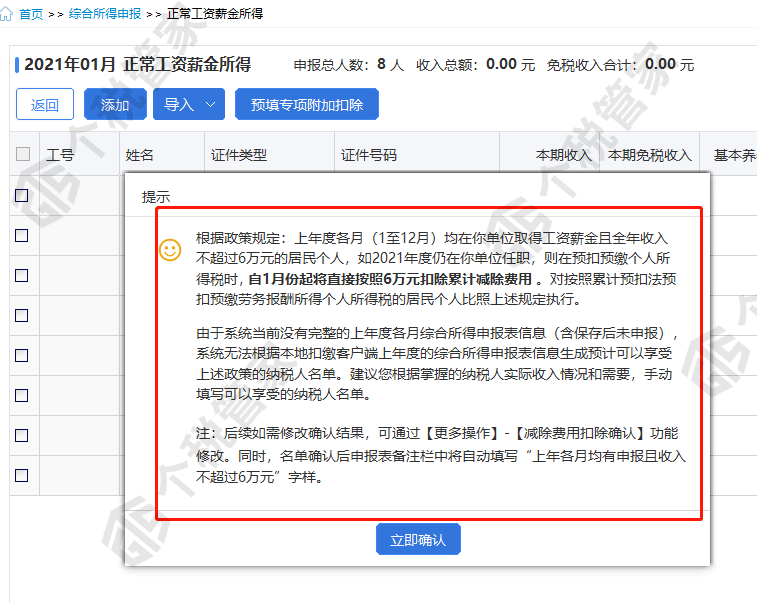The width and height of the screenshot is (757, 603).
Task: Toggle the select-all header checkbox
Action: [23, 154]
